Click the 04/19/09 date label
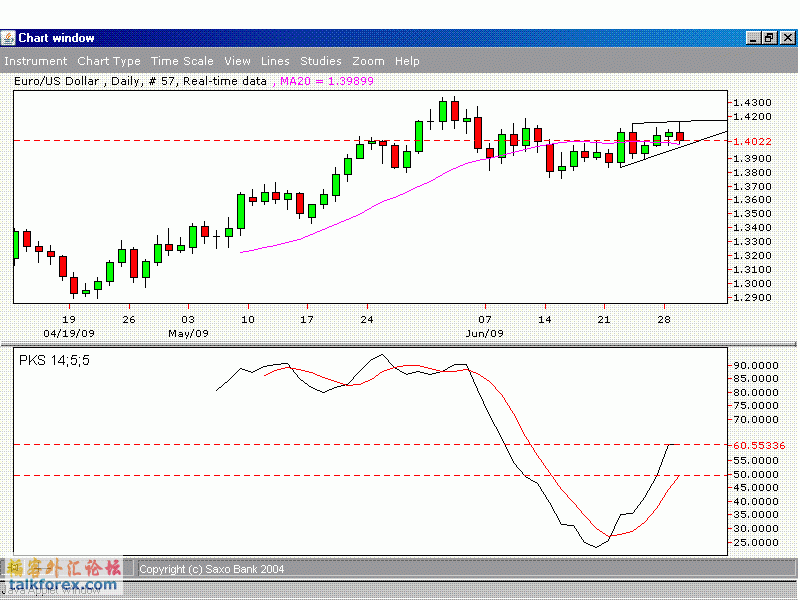Screen dimensions: 800x600 69,334
